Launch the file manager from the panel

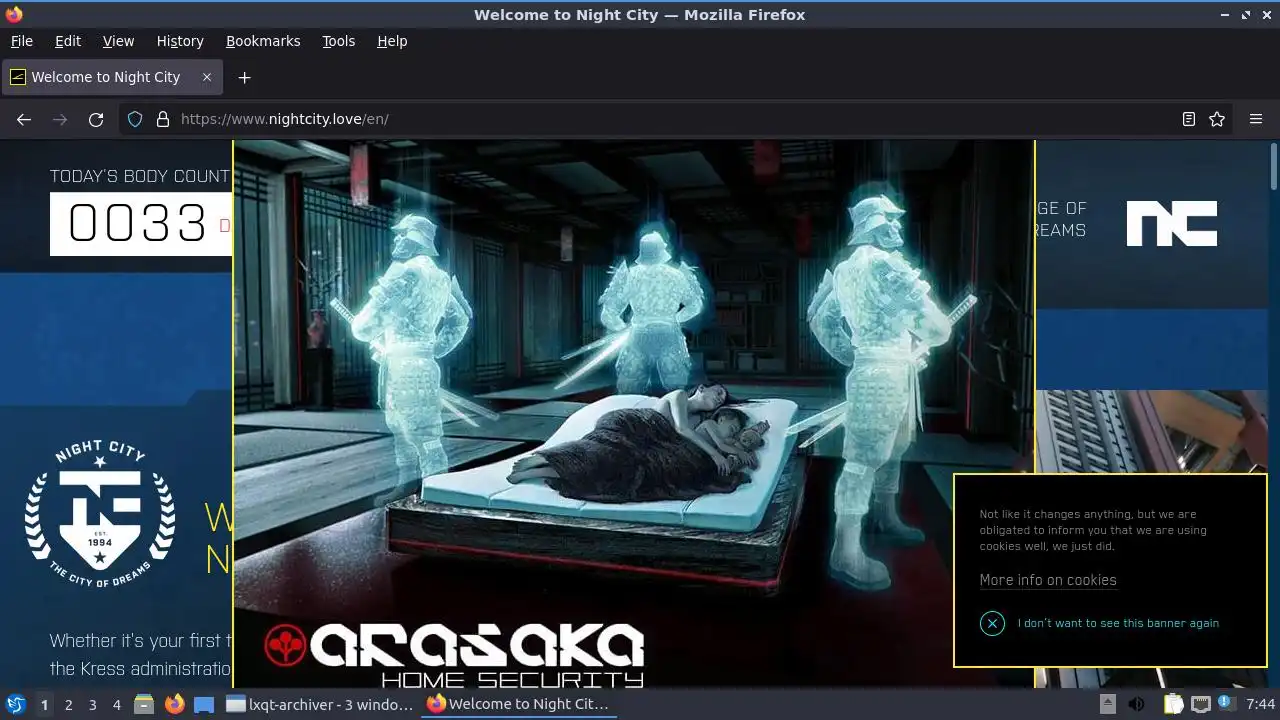(144, 704)
